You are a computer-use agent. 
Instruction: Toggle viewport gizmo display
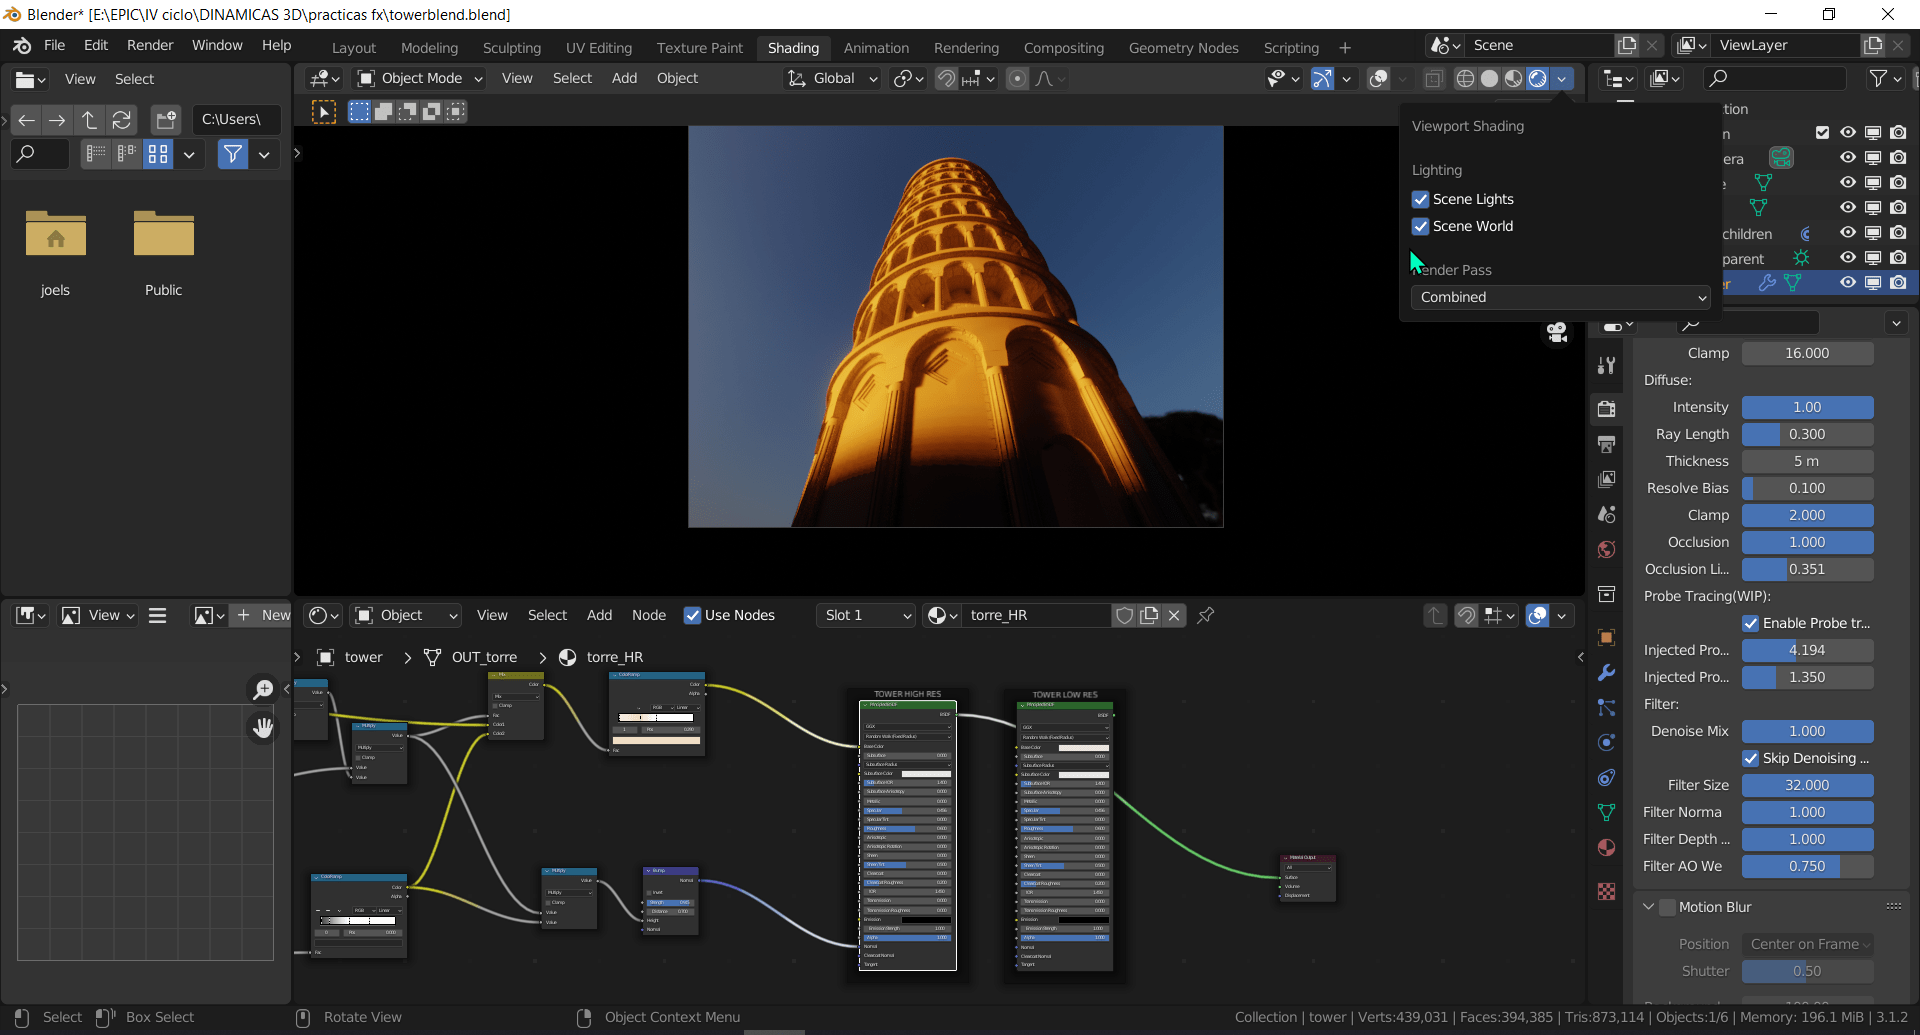click(x=1322, y=79)
